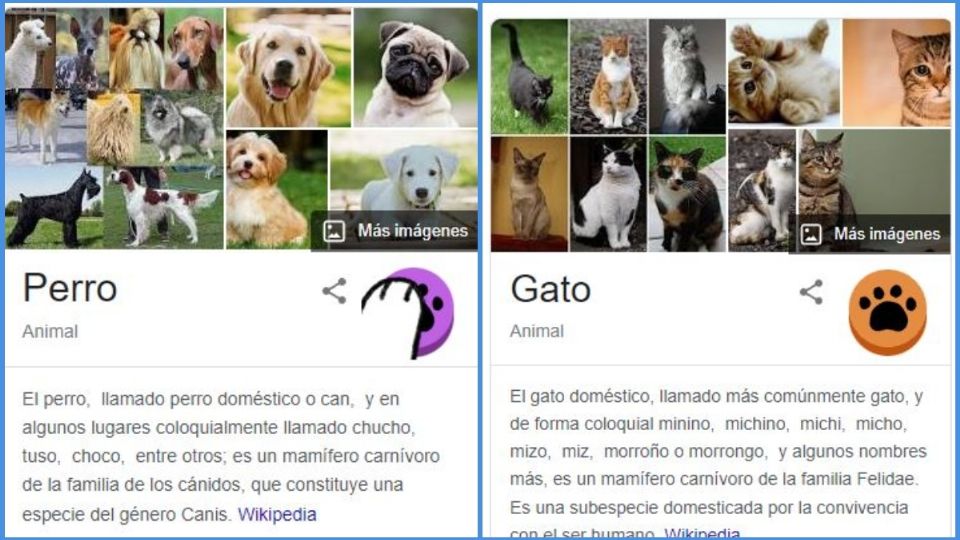Click the image icon in cat Más imágenes

point(811,234)
